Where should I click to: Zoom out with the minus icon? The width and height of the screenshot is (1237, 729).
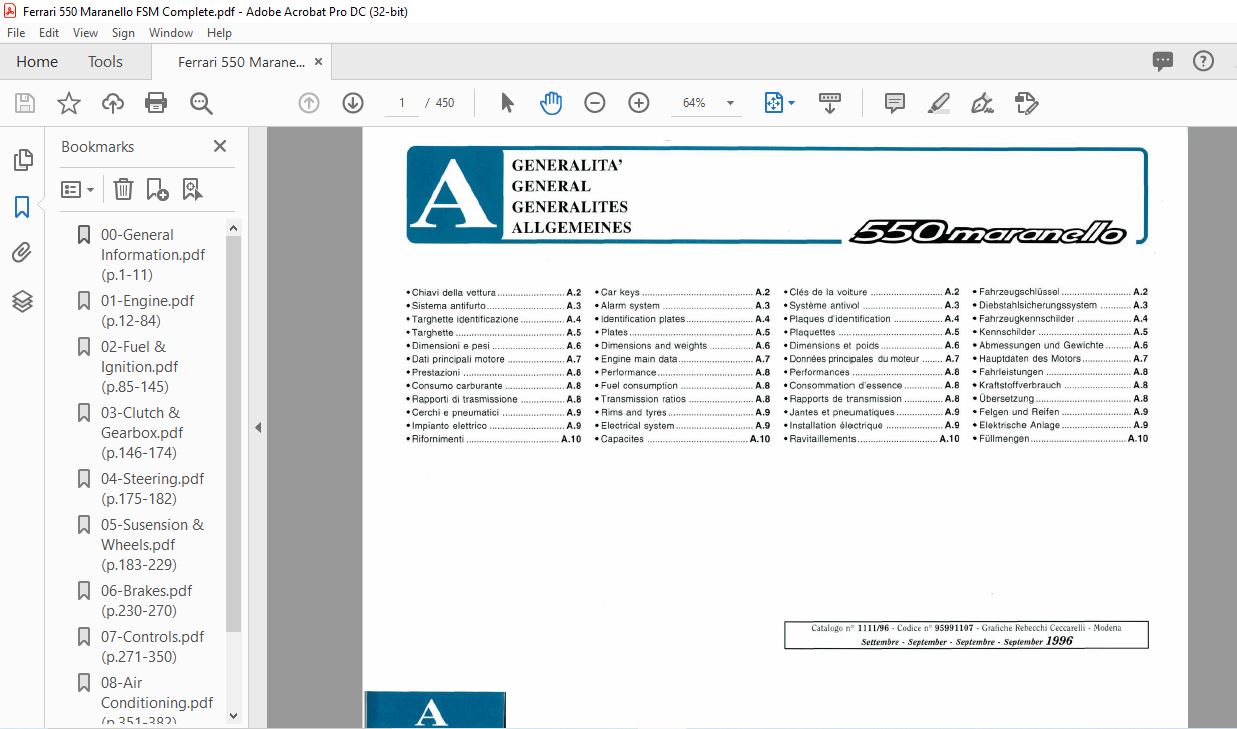tap(595, 103)
